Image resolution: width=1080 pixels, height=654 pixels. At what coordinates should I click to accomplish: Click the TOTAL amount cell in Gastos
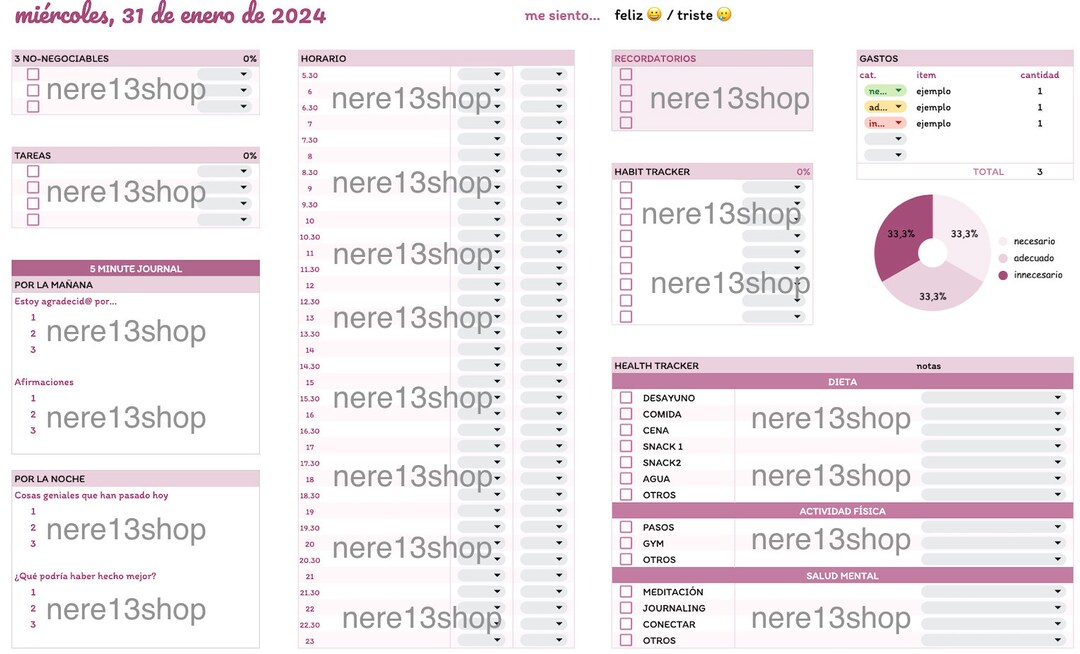click(1040, 171)
